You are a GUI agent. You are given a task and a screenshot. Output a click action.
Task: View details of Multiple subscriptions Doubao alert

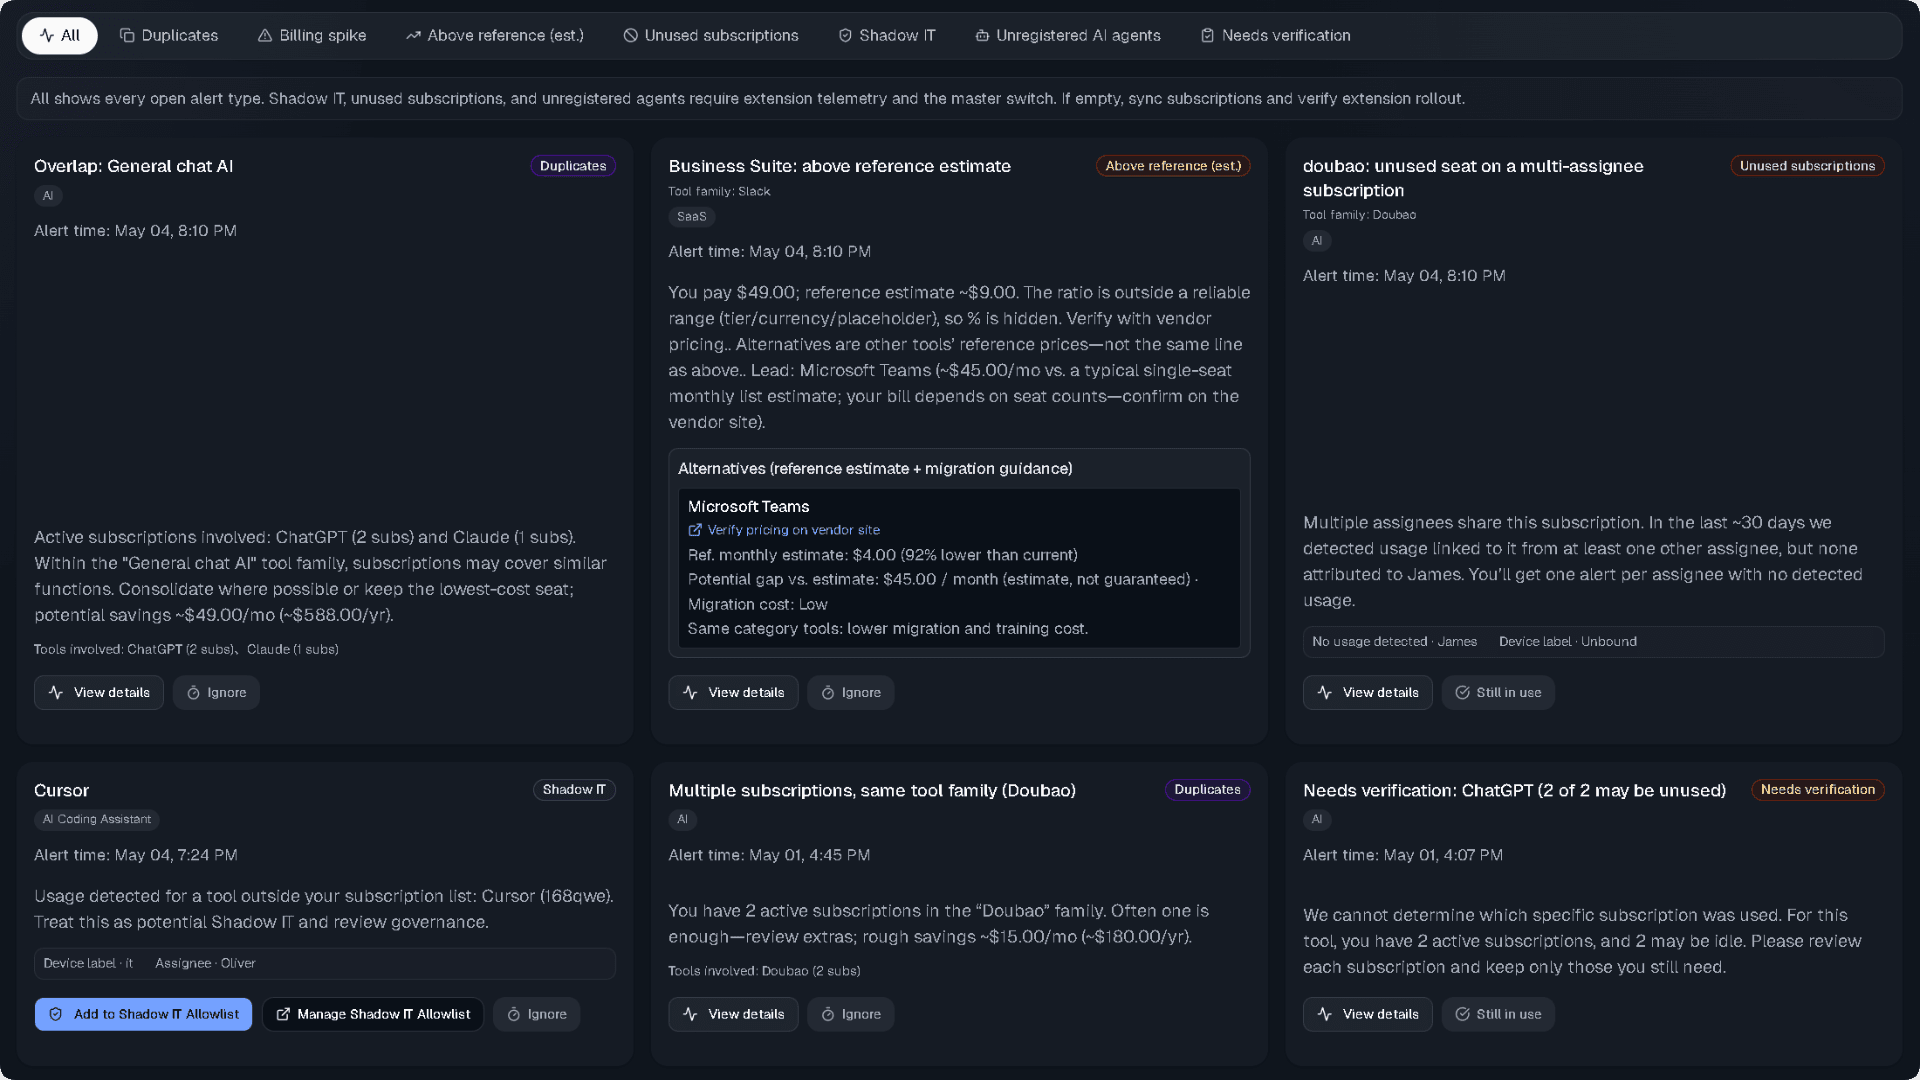(x=733, y=1014)
